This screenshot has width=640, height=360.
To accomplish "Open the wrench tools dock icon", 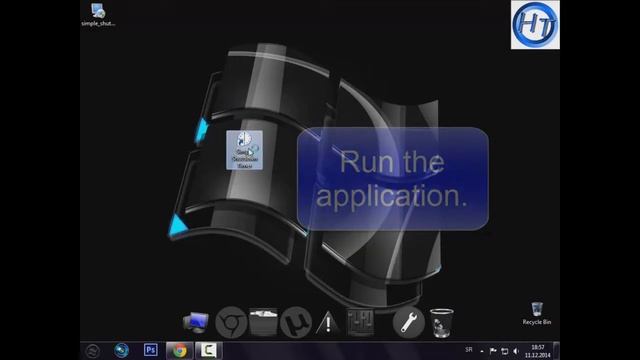I will [x=408, y=322].
